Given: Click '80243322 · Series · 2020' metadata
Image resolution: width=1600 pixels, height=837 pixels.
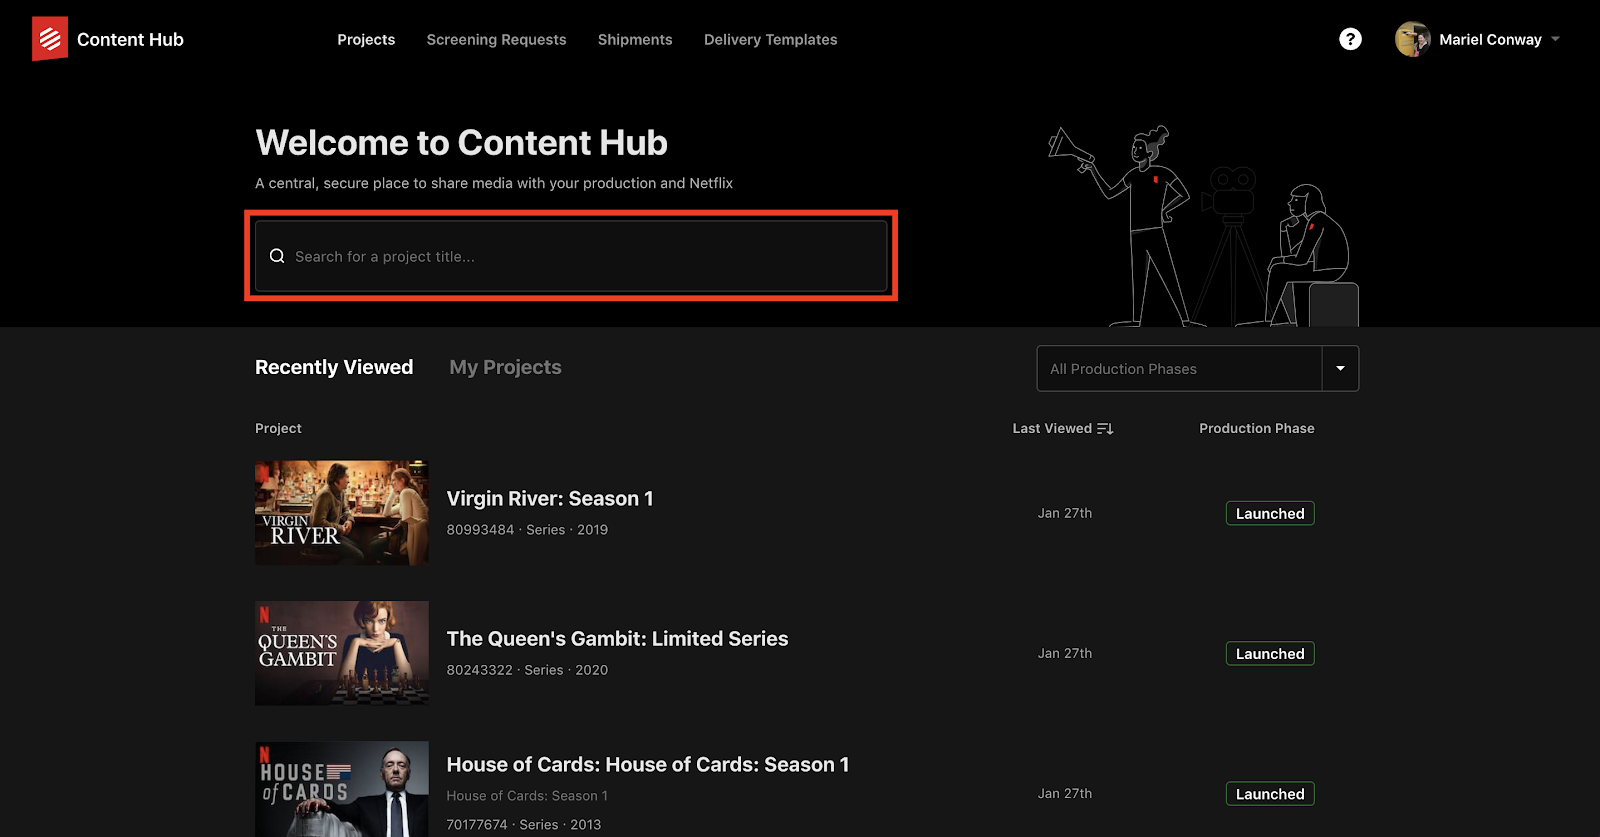Looking at the screenshot, I should tap(527, 669).
